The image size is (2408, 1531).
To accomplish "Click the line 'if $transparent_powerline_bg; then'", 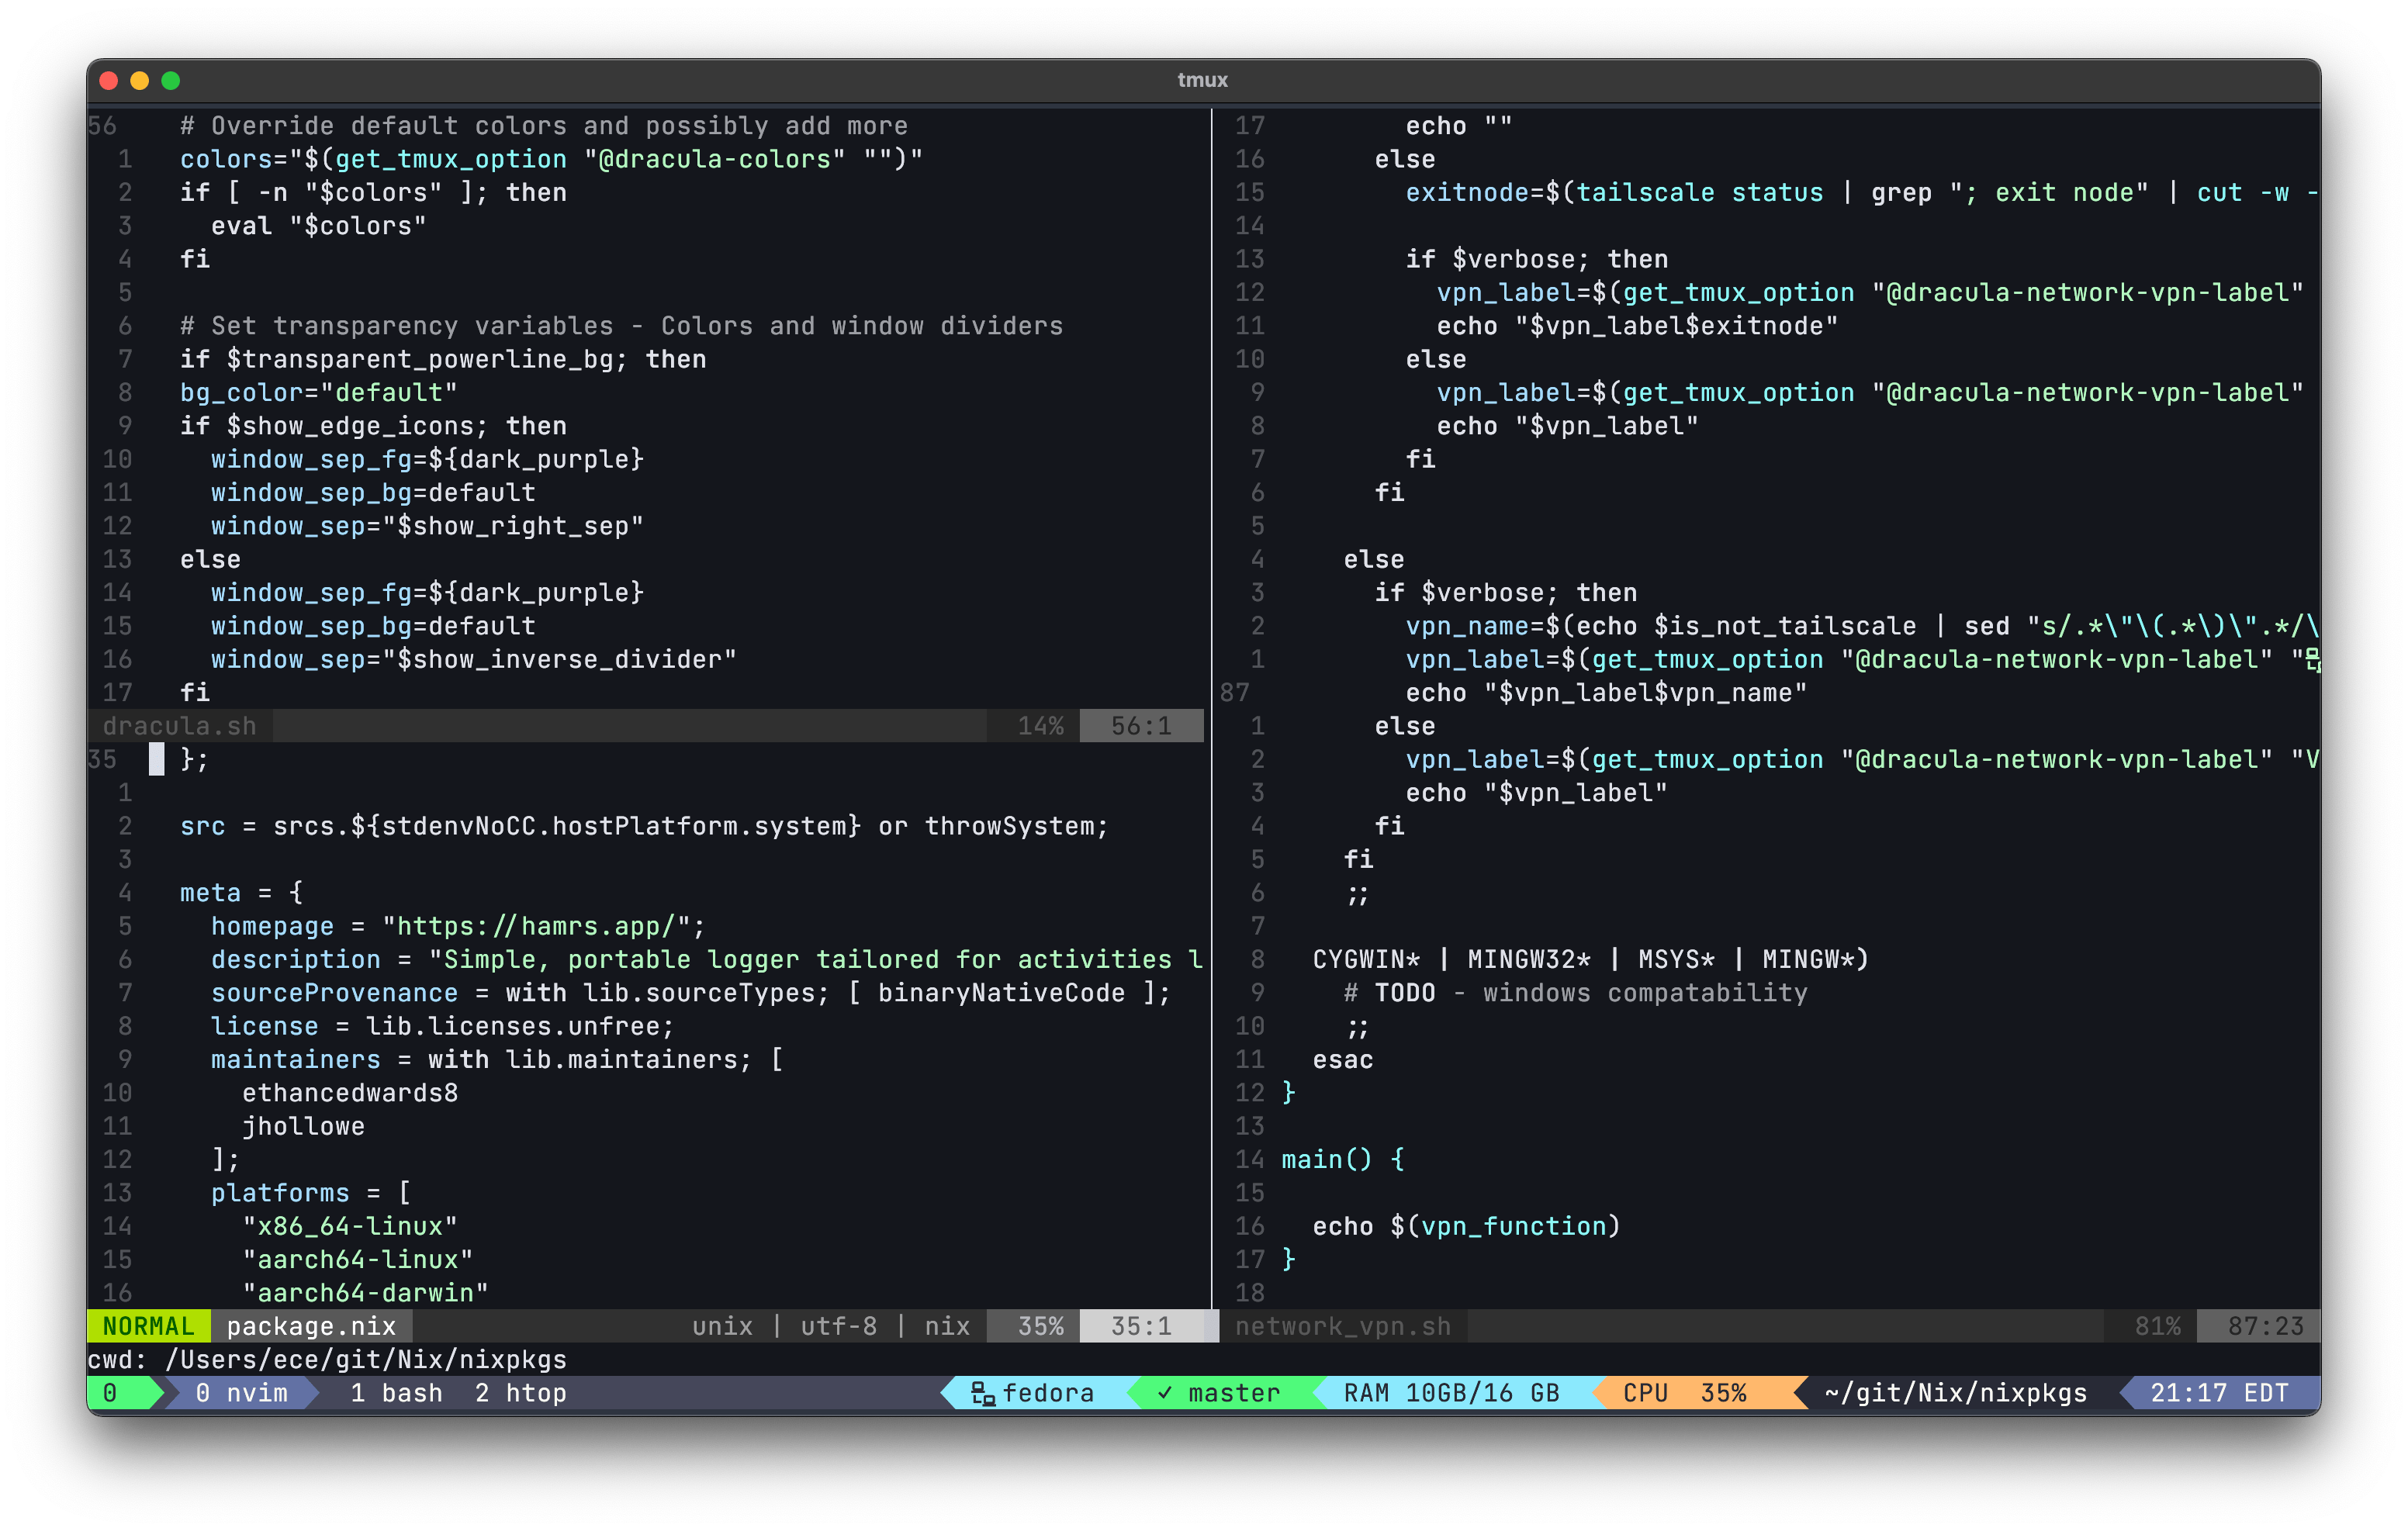I will pyautogui.click(x=443, y=359).
